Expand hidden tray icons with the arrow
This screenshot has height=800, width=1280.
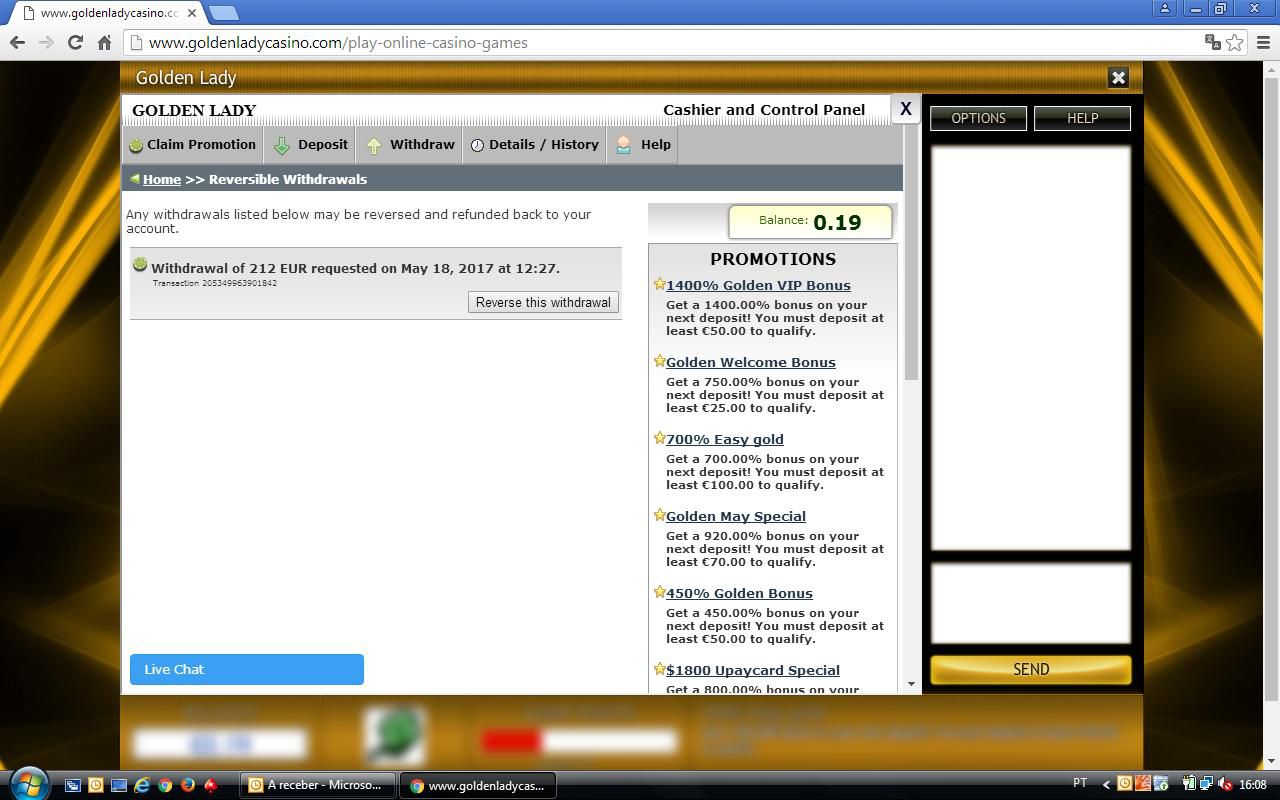(1106, 784)
